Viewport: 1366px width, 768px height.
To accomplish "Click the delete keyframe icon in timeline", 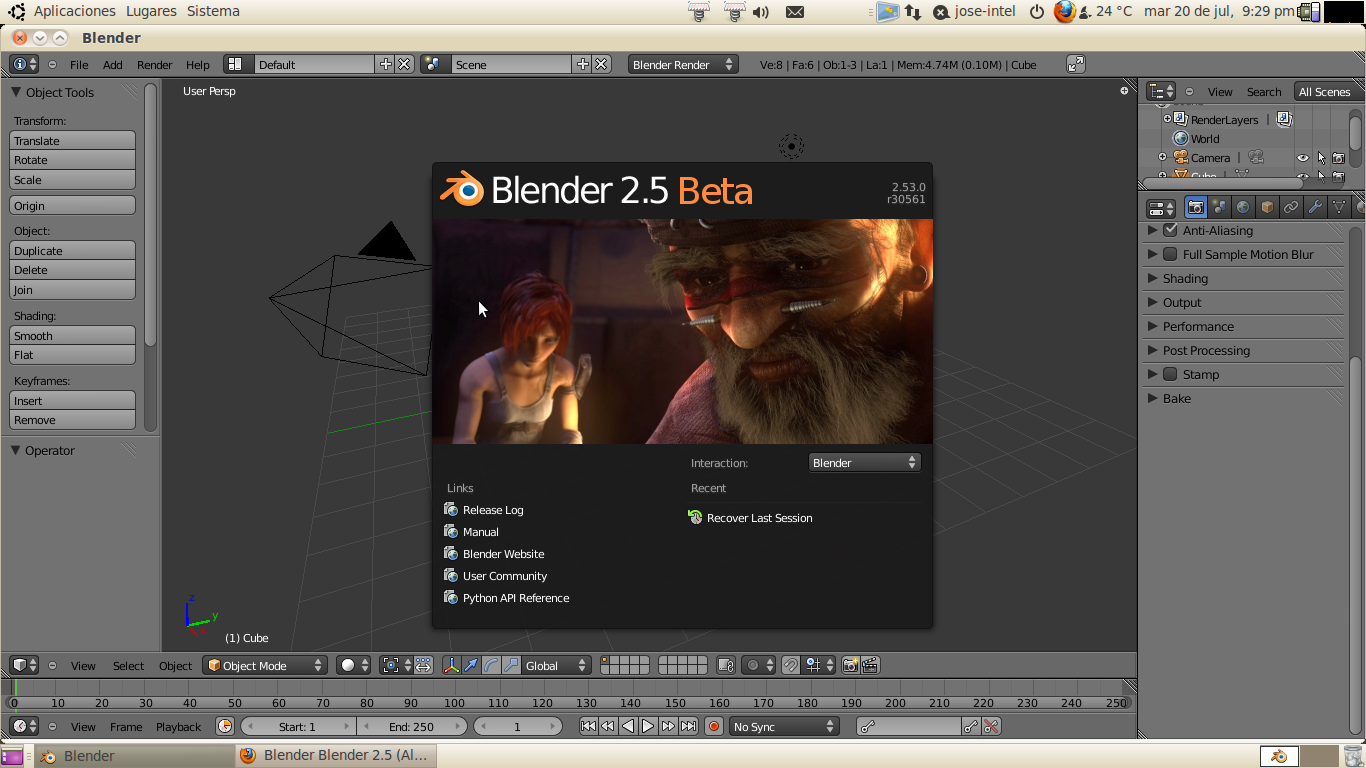I will tap(991, 726).
